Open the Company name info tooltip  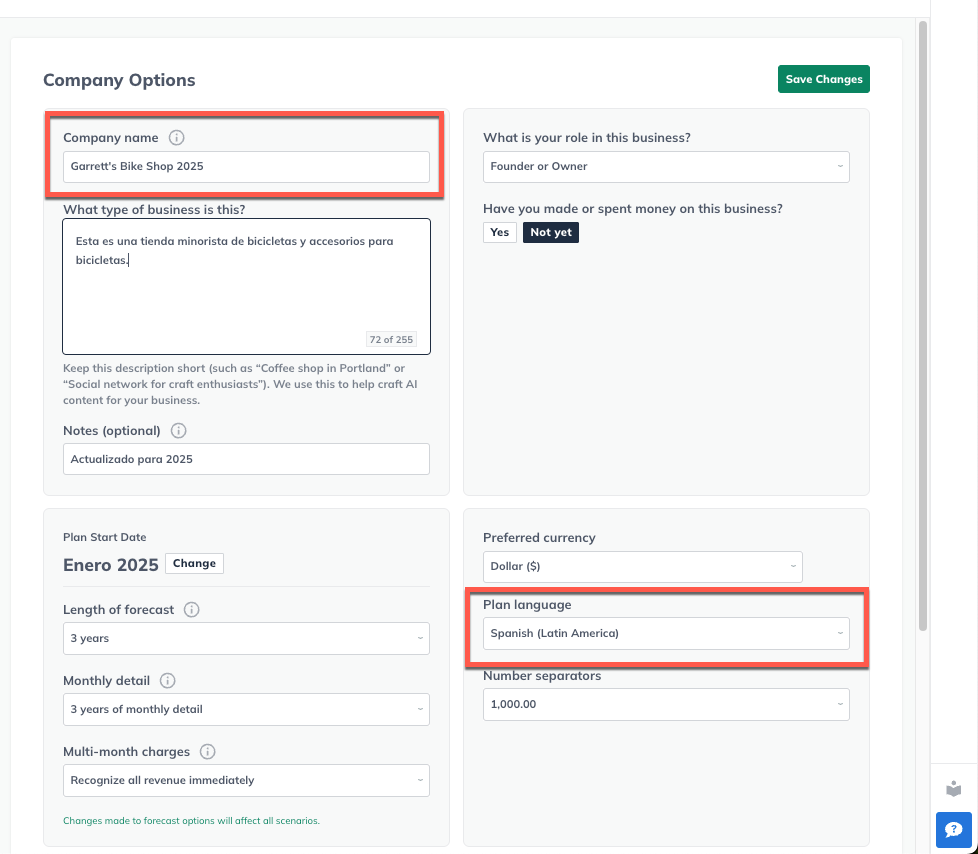[x=178, y=137]
